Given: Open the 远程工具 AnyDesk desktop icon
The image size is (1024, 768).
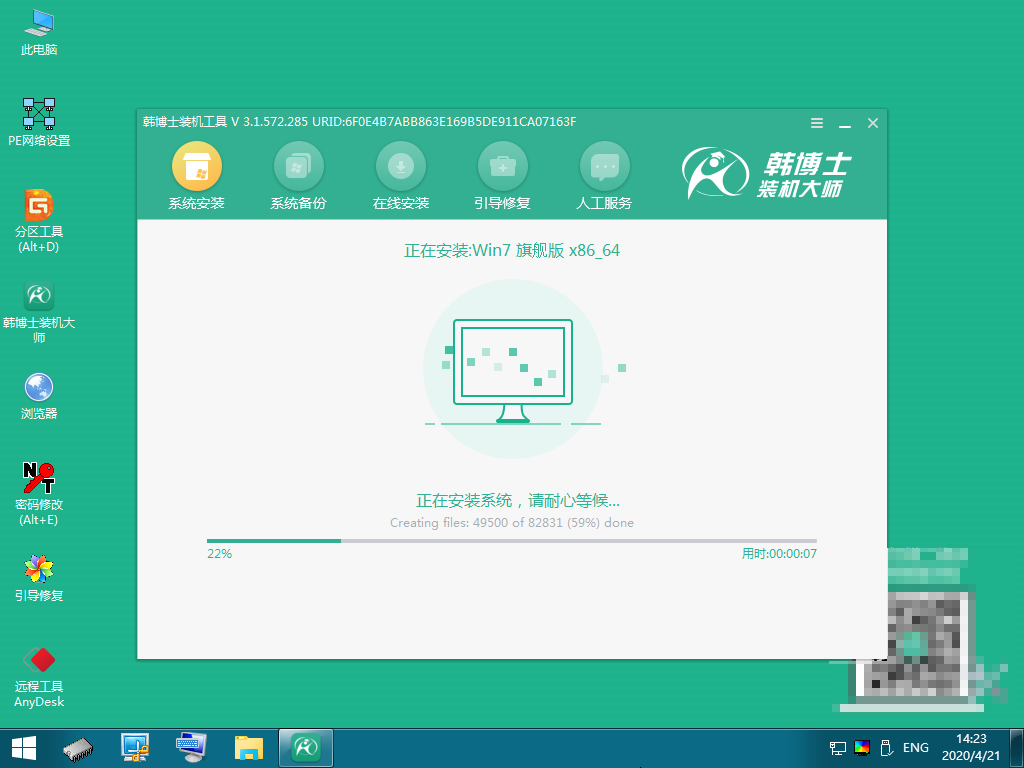Looking at the screenshot, I should tap(39, 677).
